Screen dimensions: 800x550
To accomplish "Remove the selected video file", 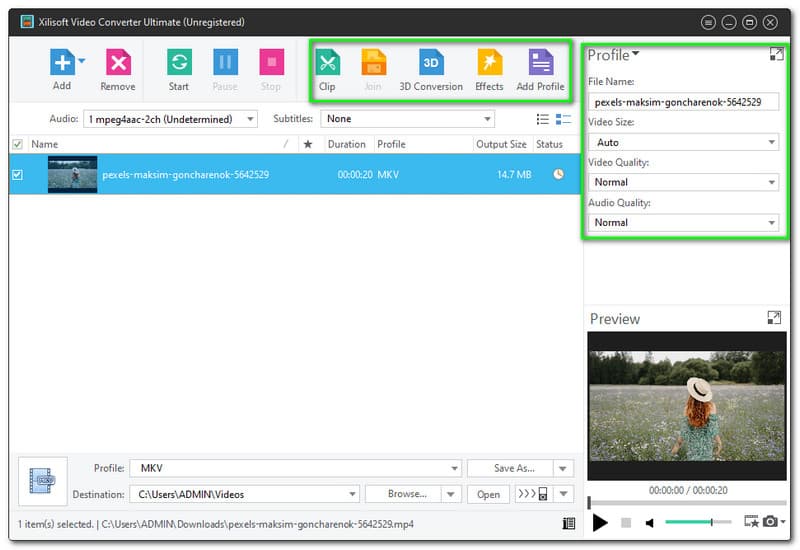I will (x=118, y=63).
